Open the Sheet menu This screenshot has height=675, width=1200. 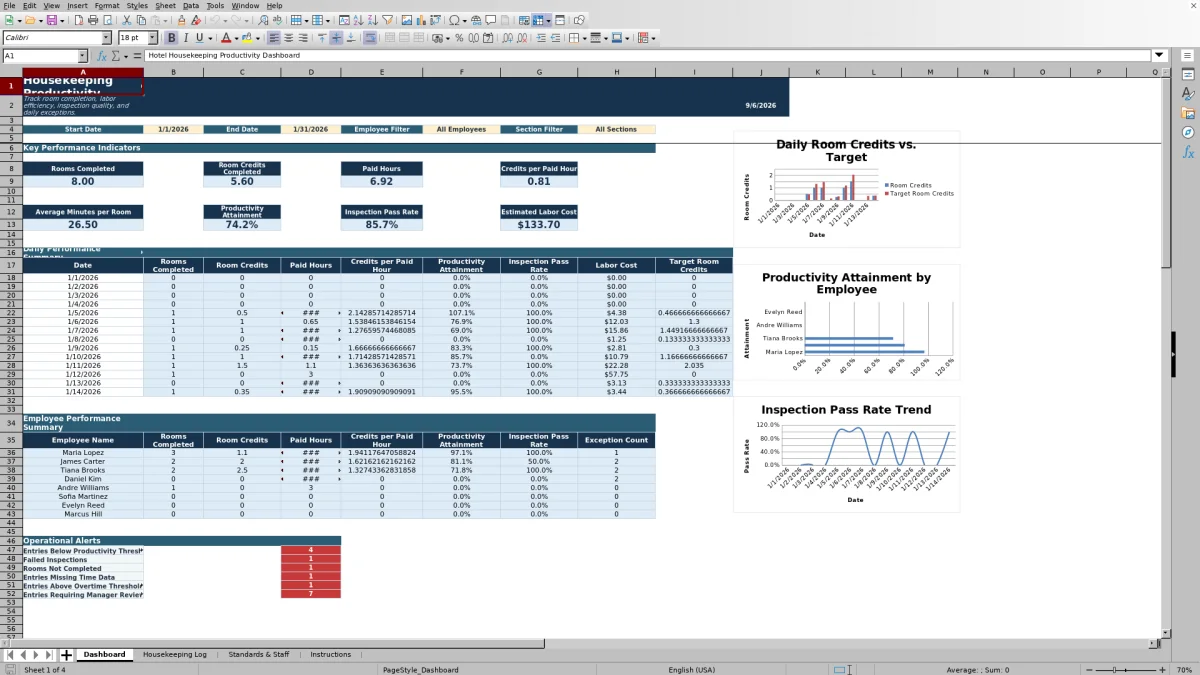tap(165, 6)
